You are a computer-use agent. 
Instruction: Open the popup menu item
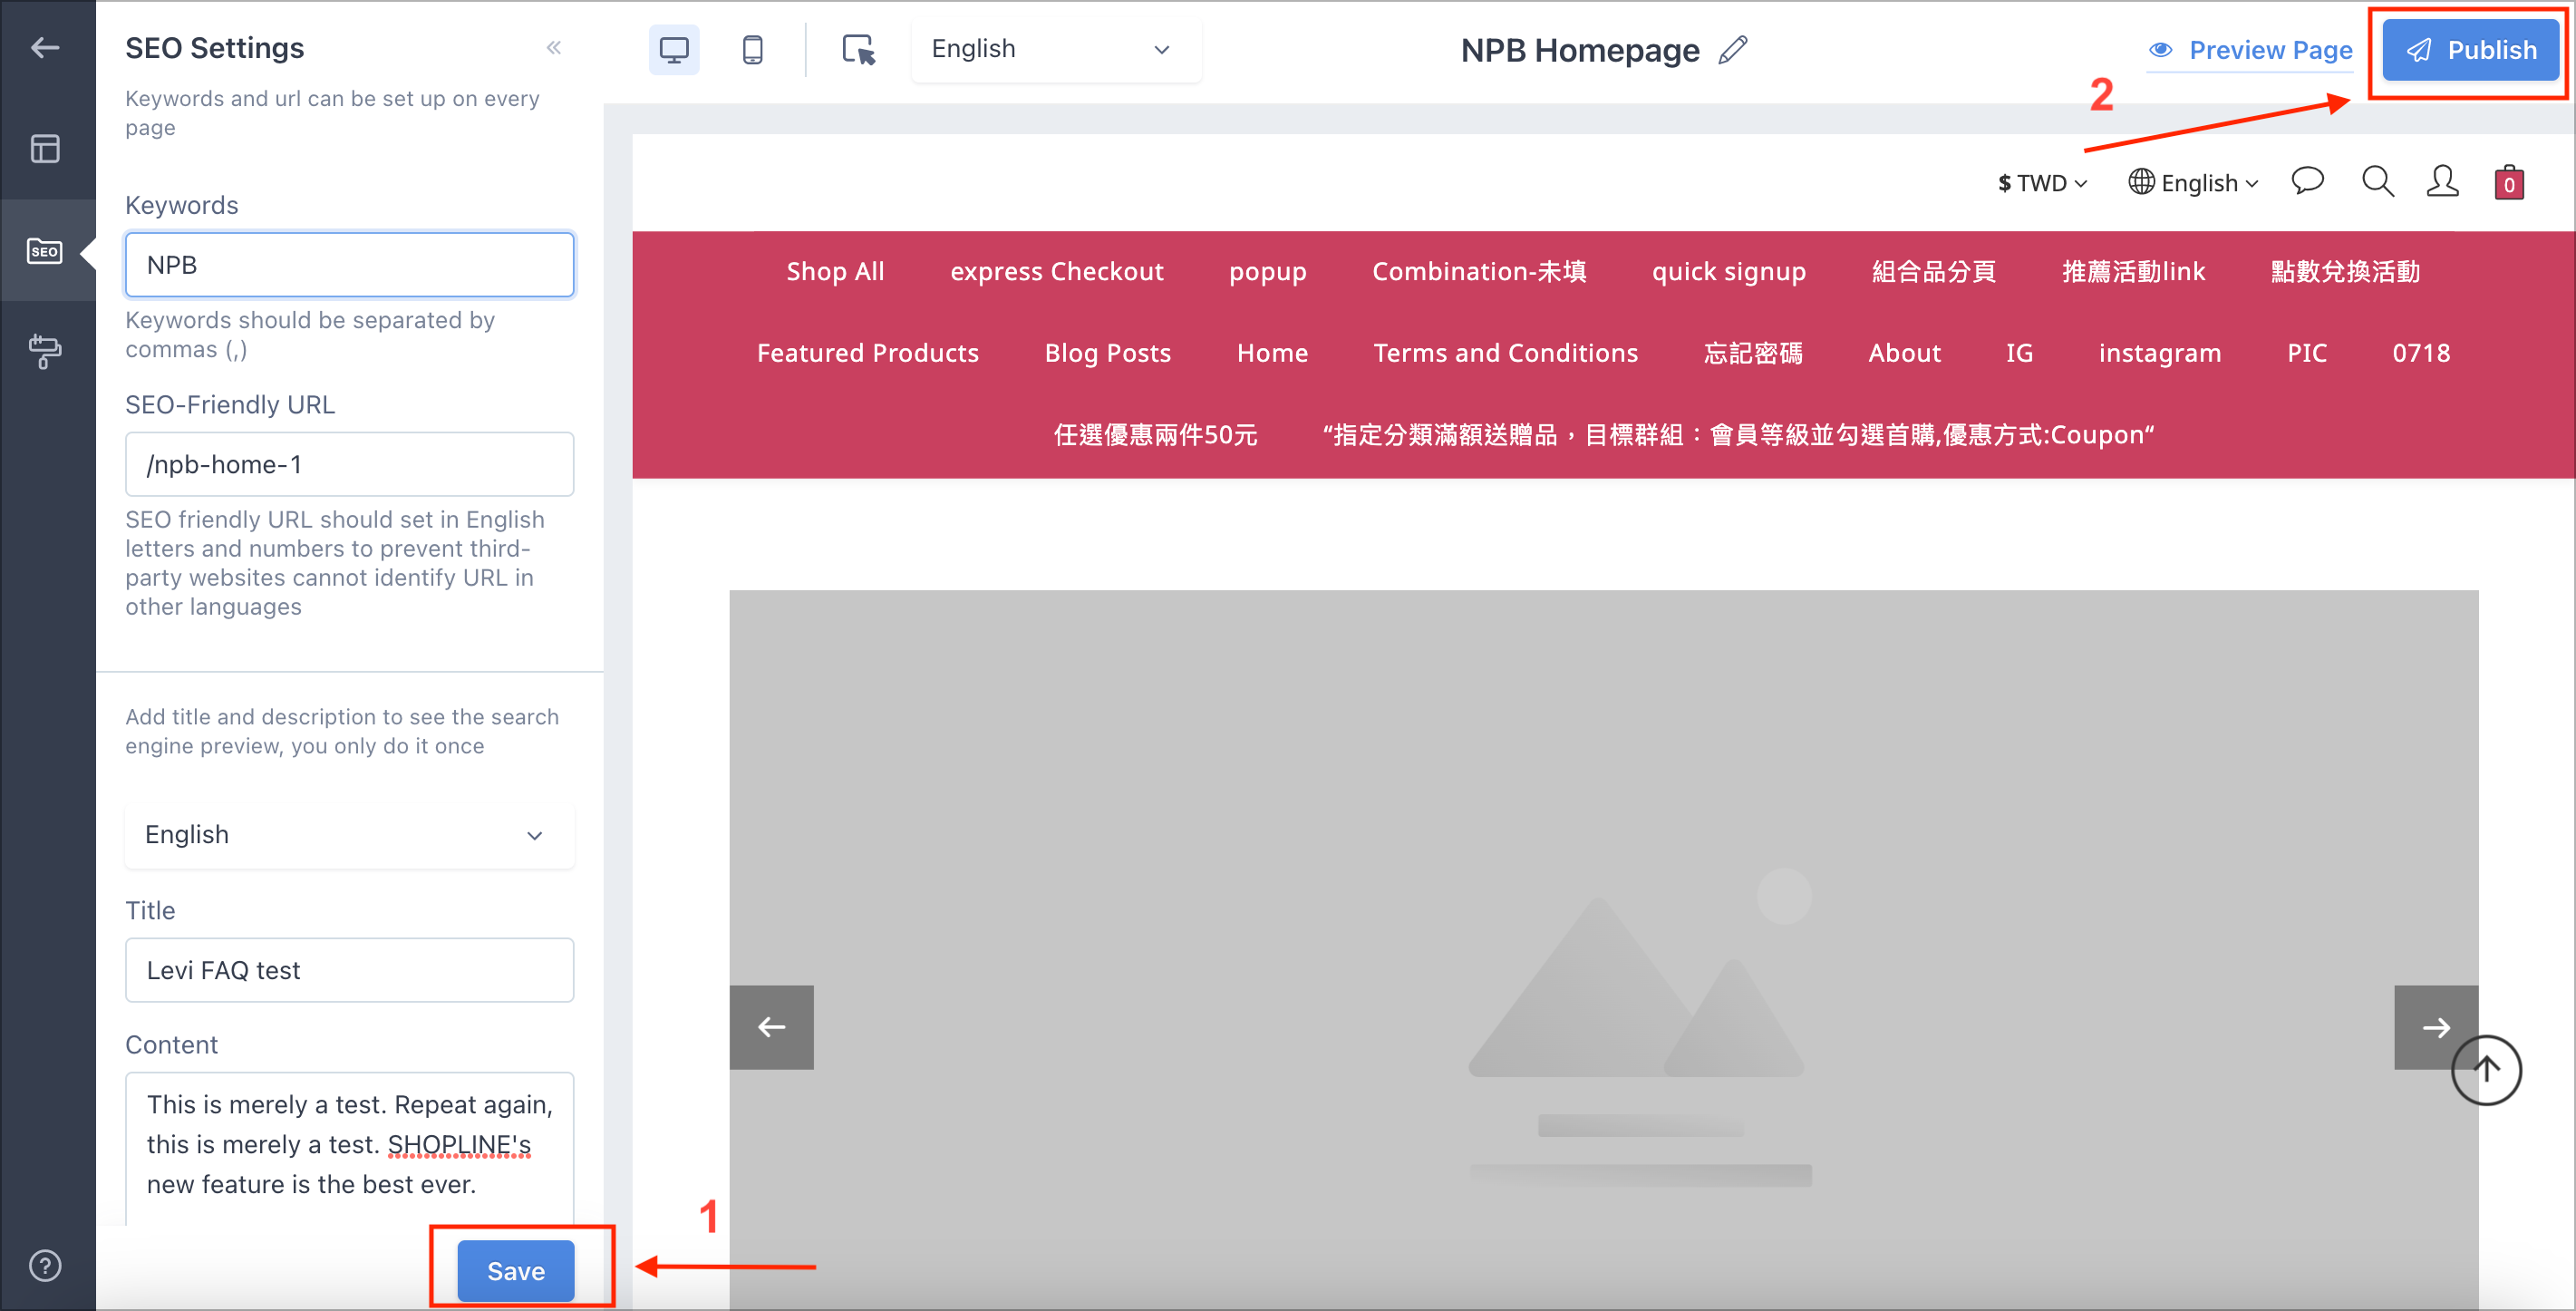click(x=1267, y=271)
